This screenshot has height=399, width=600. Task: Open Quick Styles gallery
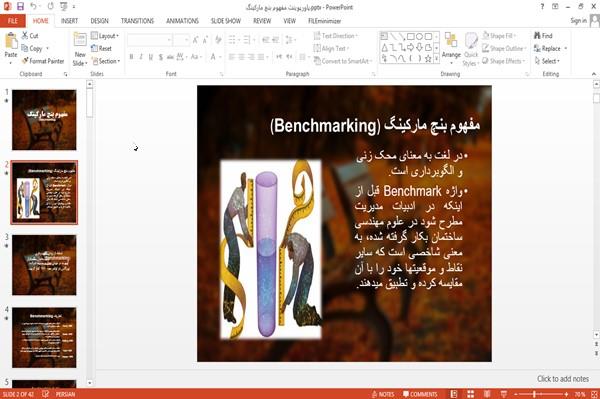471,49
